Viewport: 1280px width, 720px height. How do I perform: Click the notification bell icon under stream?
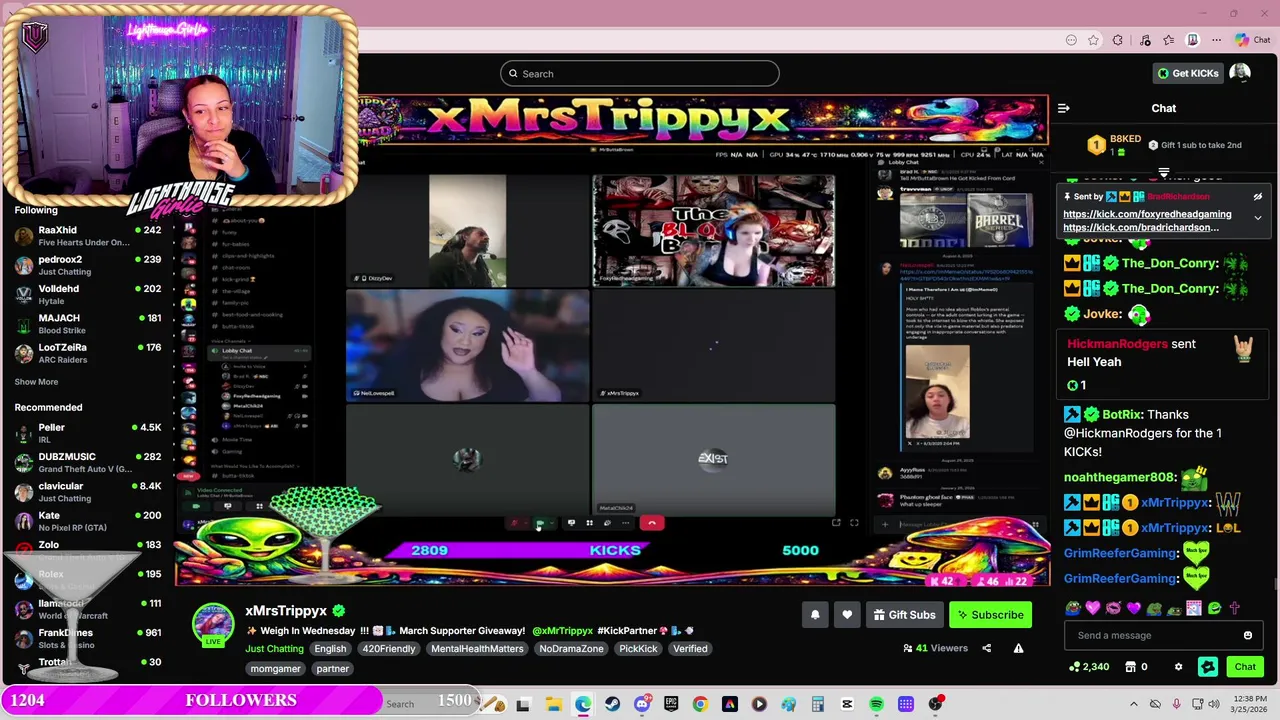(815, 615)
